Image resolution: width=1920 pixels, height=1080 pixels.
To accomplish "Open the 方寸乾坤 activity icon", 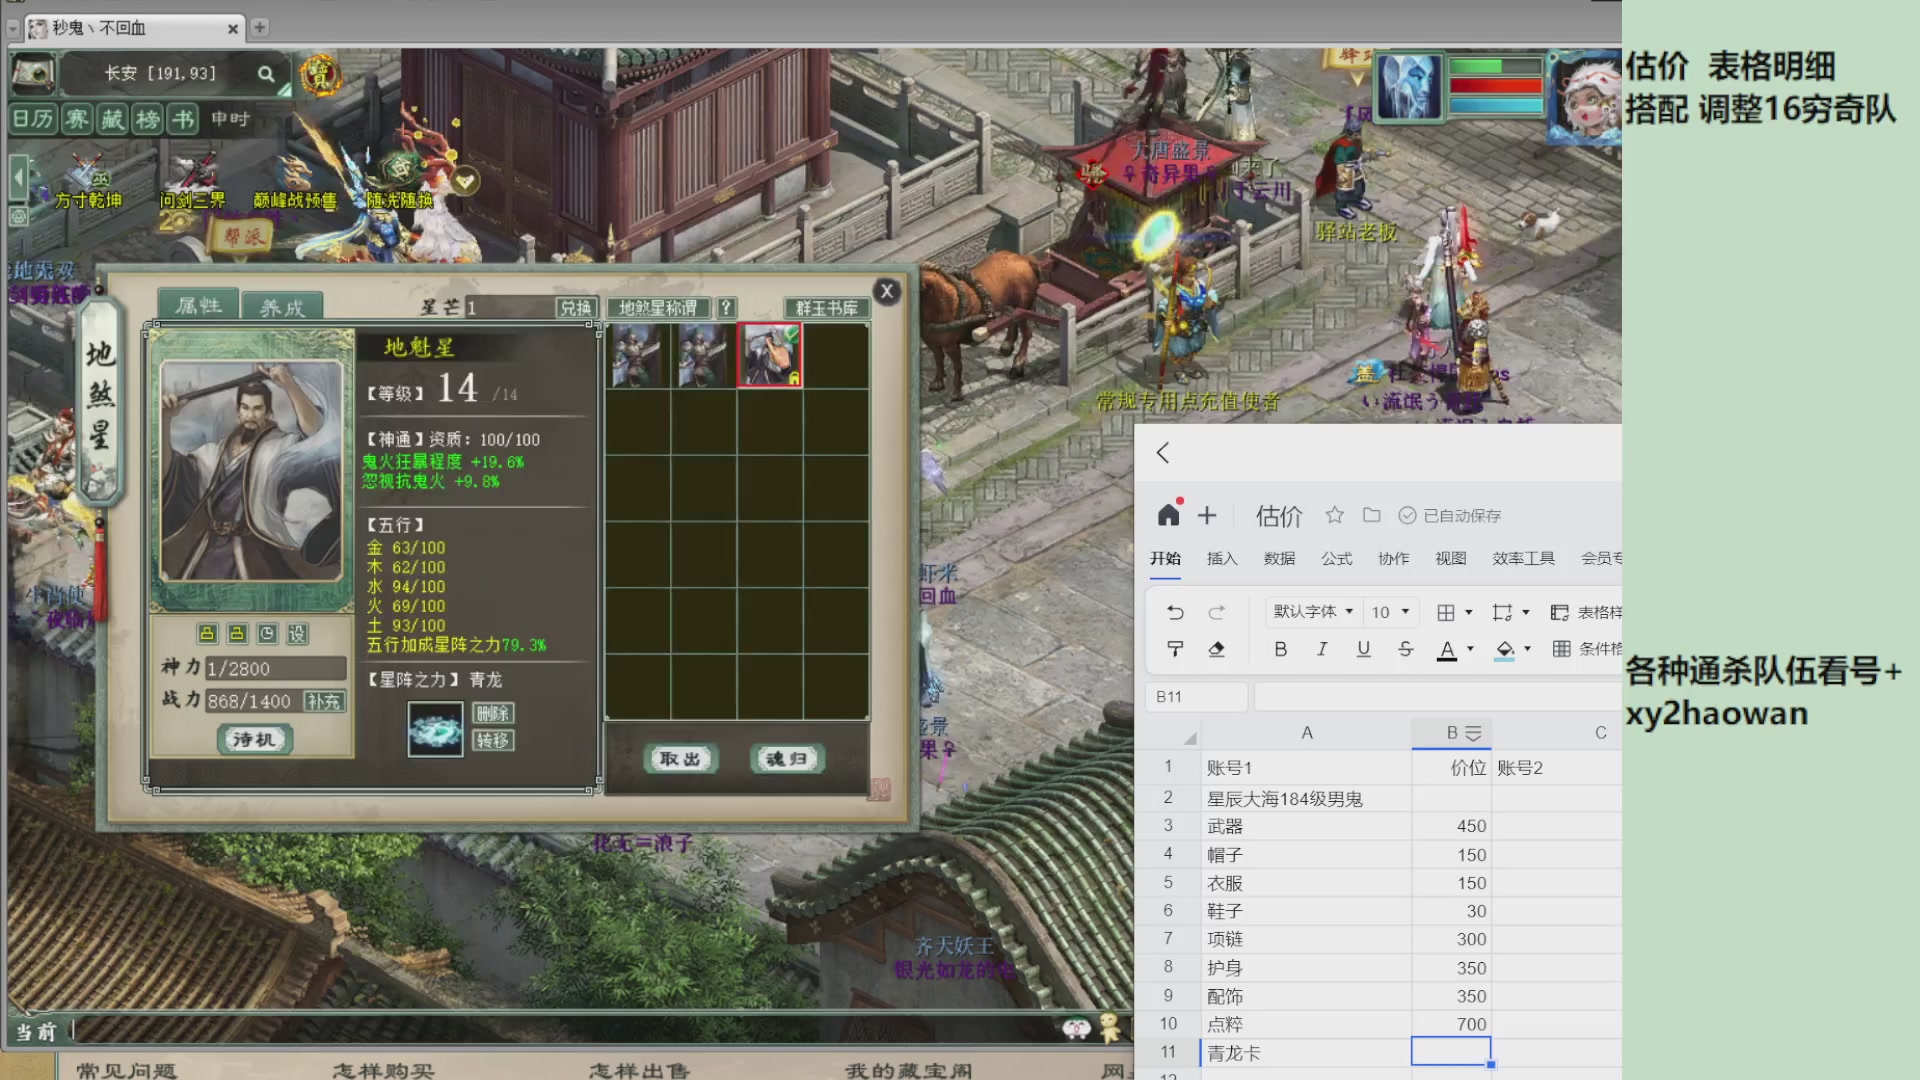I will click(x=88, y=182).
